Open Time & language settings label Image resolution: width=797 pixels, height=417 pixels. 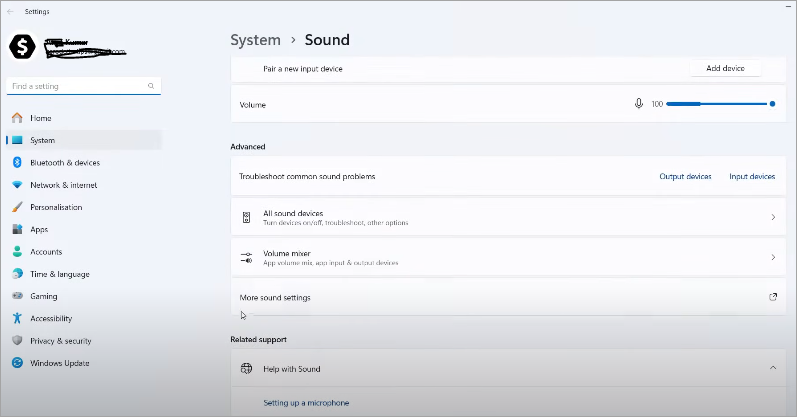[x=59, y=274]
